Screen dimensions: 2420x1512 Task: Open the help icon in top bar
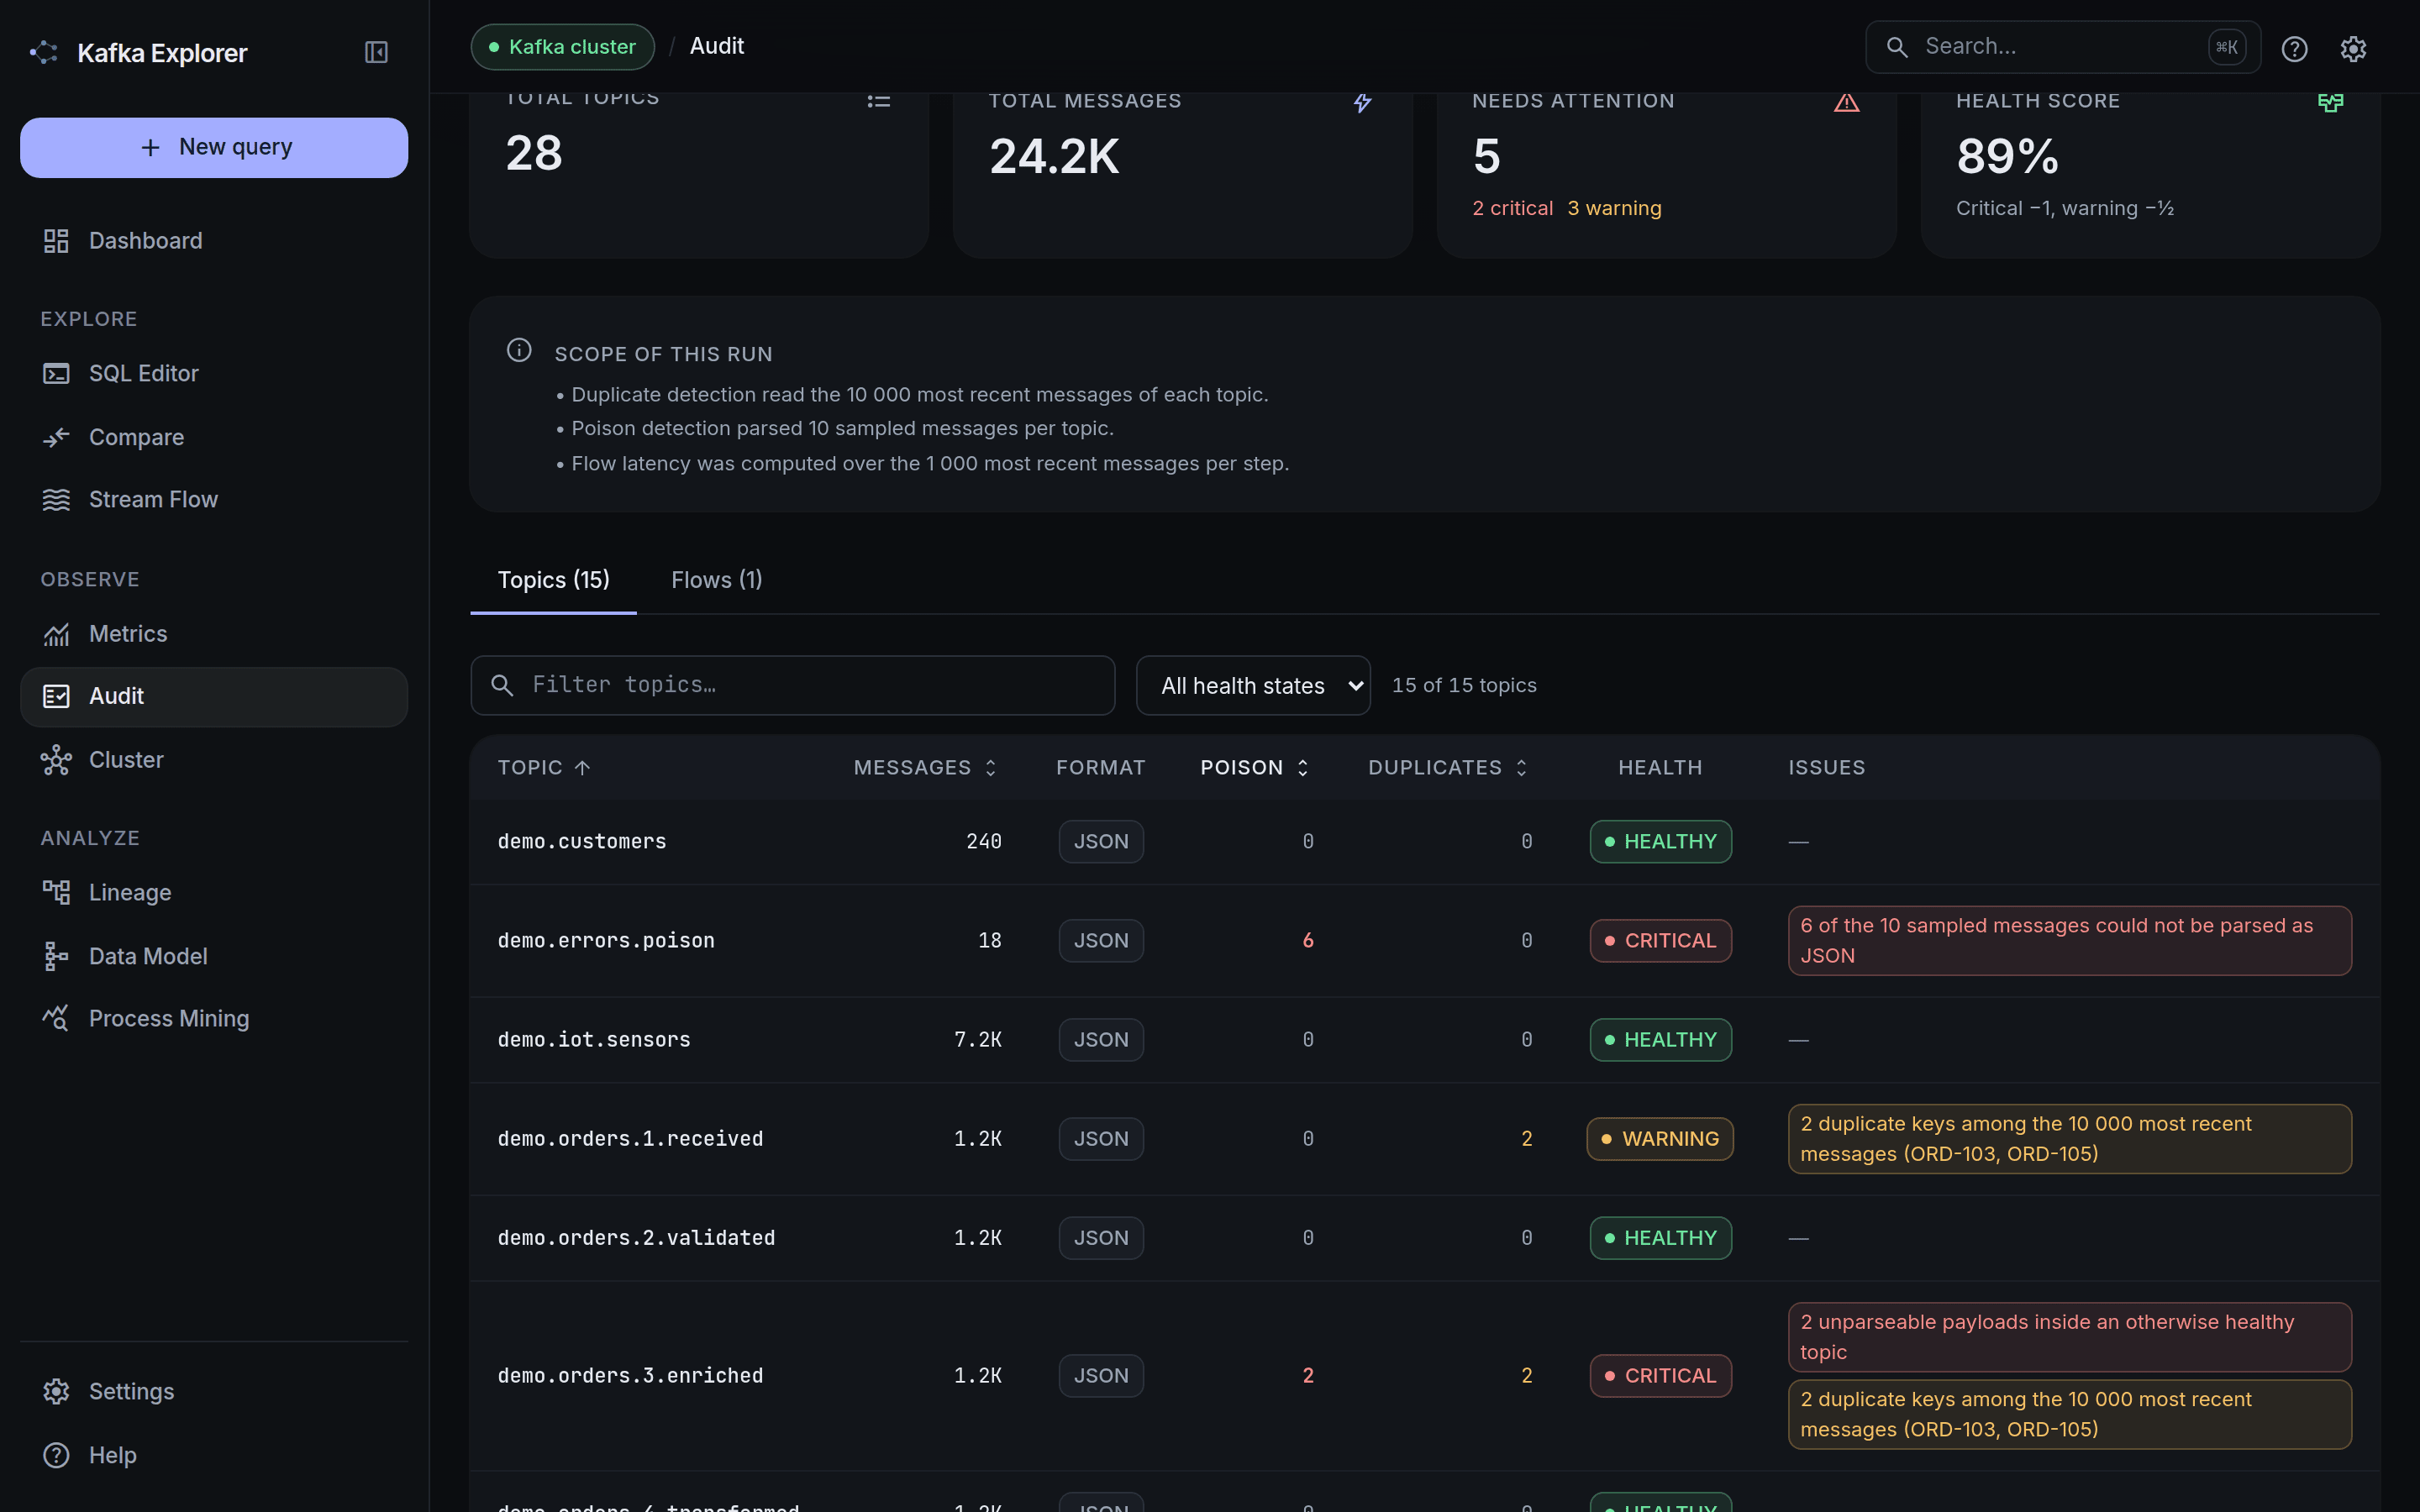coord(2294,48)
